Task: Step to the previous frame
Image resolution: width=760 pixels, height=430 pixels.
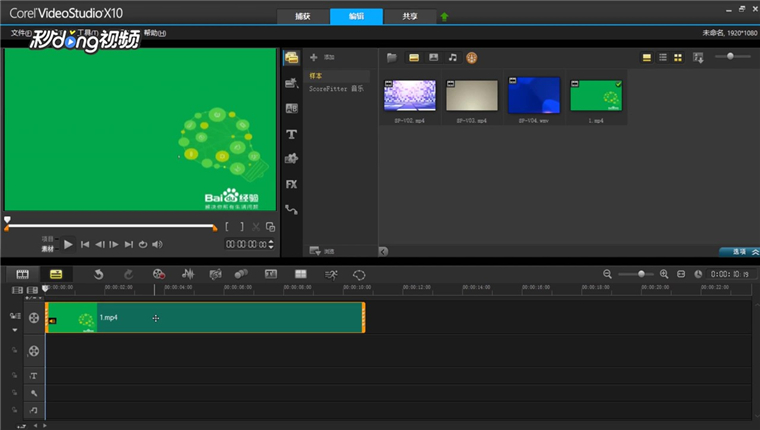Action: [99, 244]
